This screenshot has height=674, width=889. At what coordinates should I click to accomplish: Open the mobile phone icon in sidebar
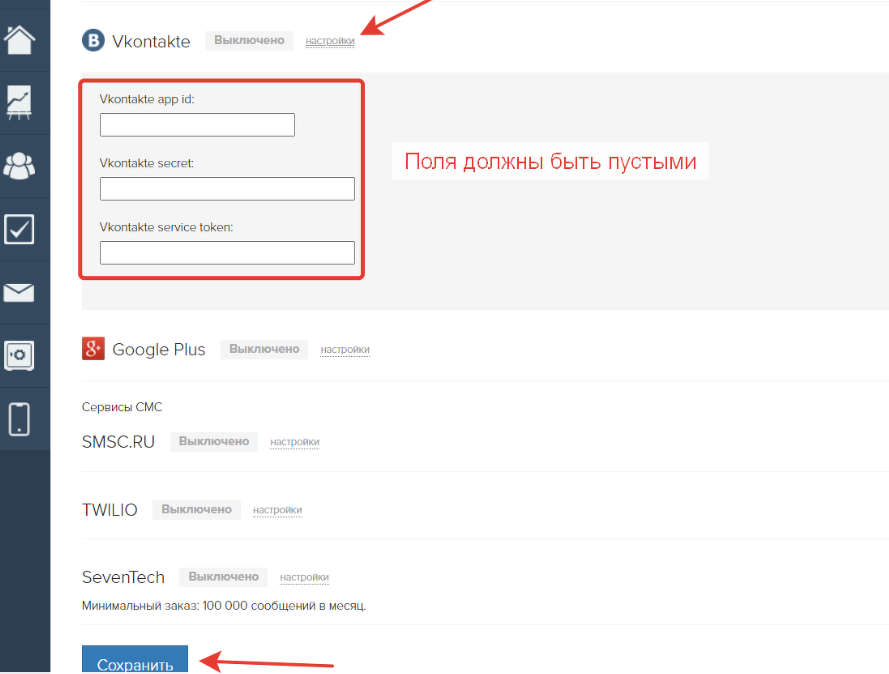pos(19,419)
